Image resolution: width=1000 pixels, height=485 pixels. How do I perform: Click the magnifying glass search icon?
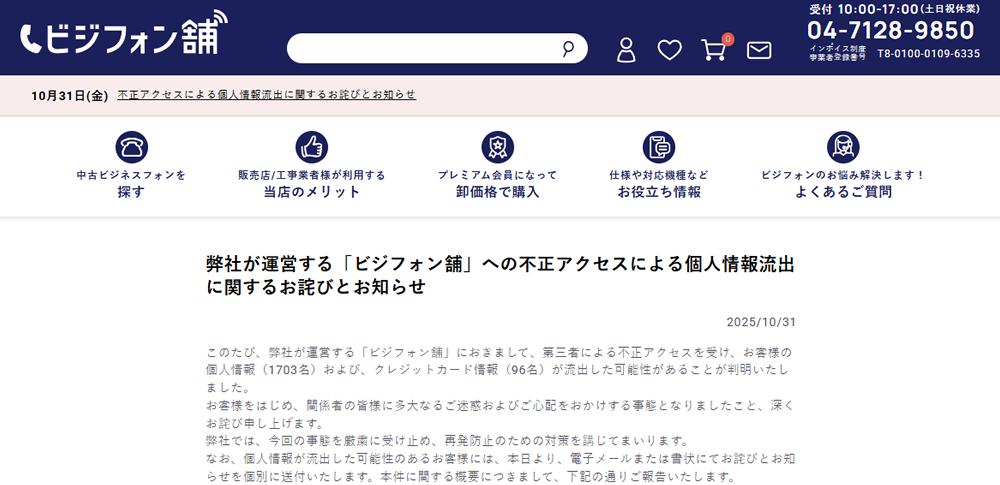point(569,49)
